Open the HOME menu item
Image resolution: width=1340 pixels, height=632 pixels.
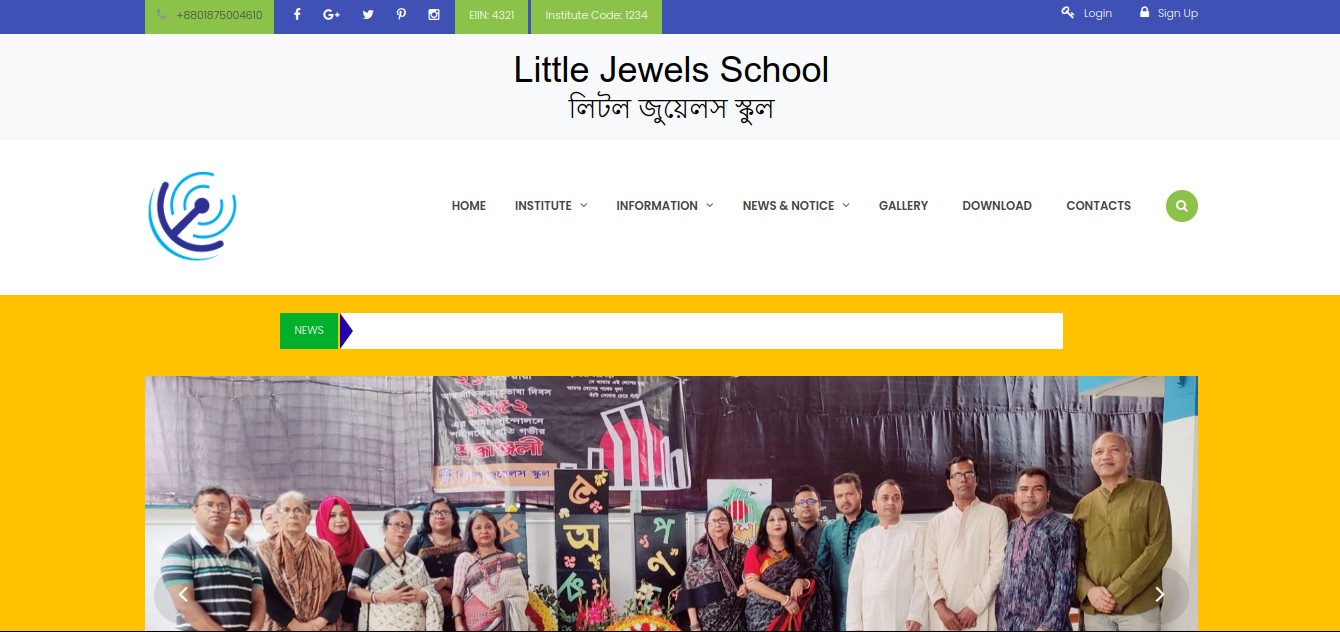pyautogui.click(x=469, y=206)
